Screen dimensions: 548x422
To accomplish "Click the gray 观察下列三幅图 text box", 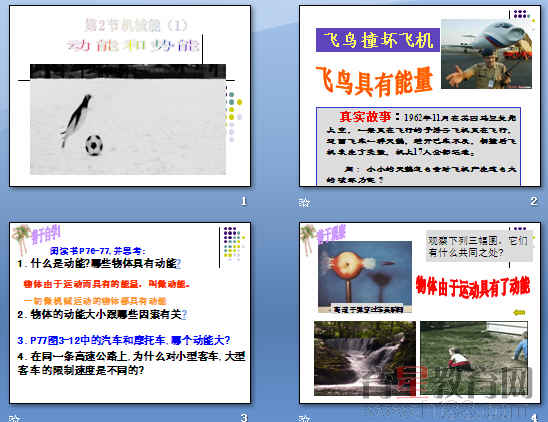I will (x=479, y=246).
